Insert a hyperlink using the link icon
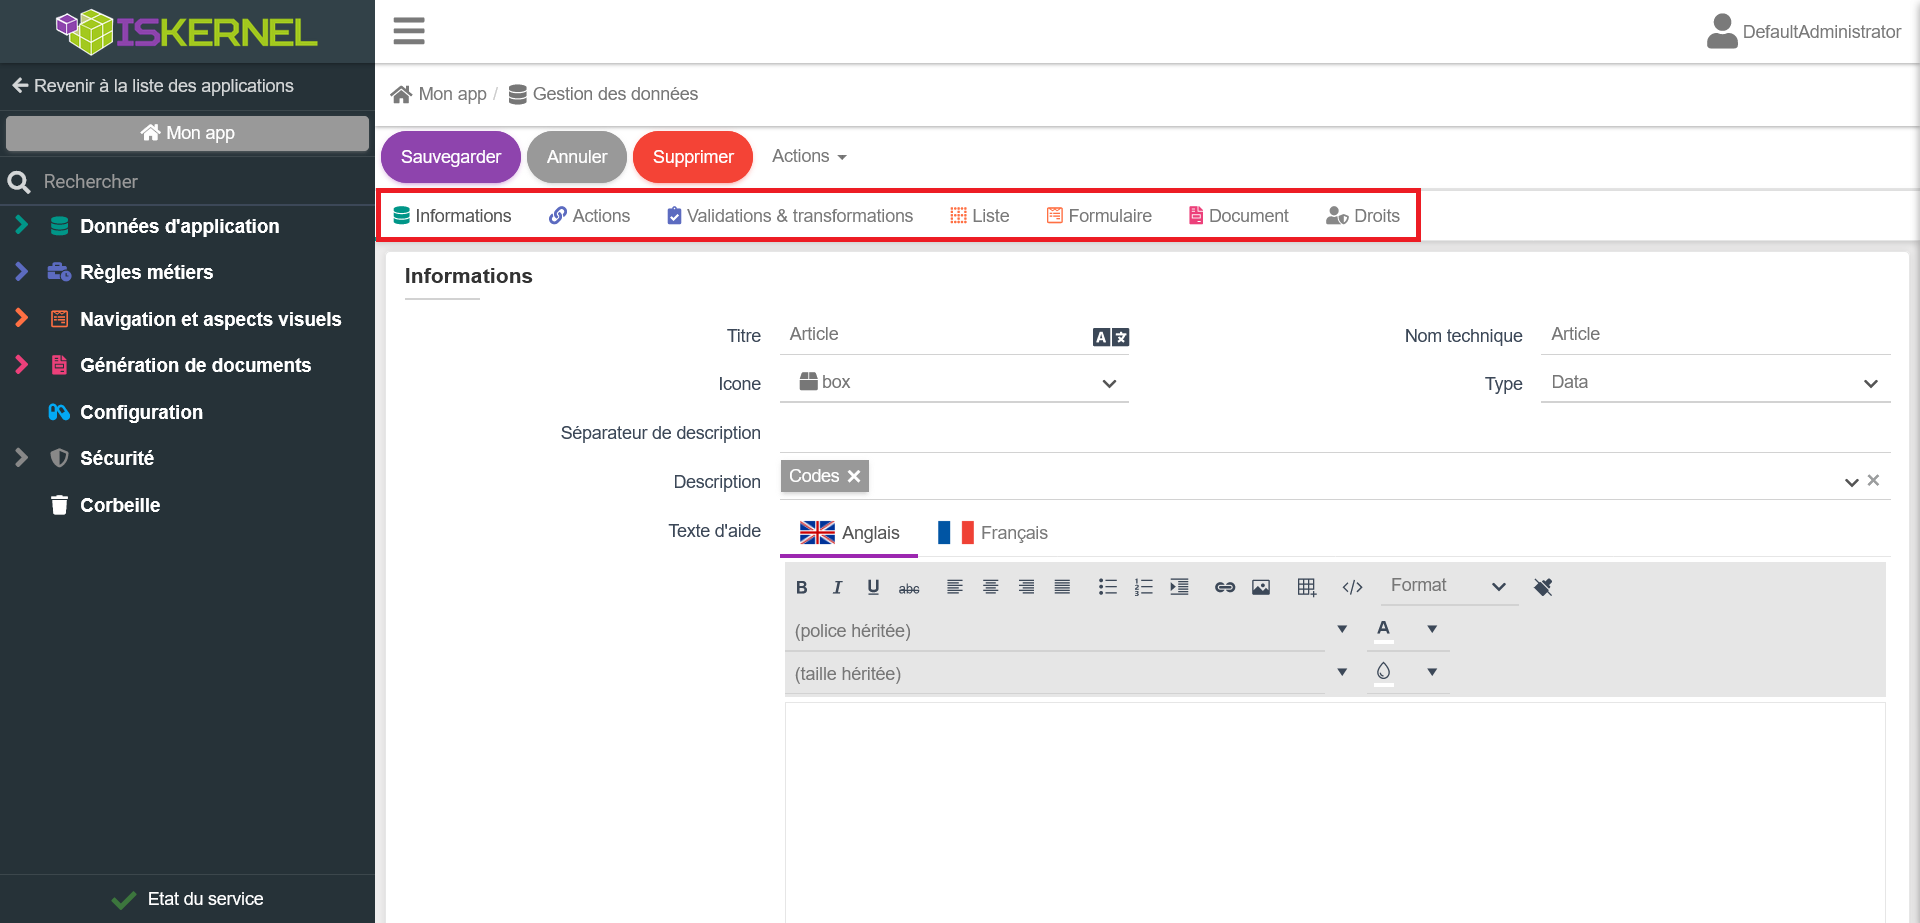Screen dimensions: 1920x923 tap(1224, 588)
